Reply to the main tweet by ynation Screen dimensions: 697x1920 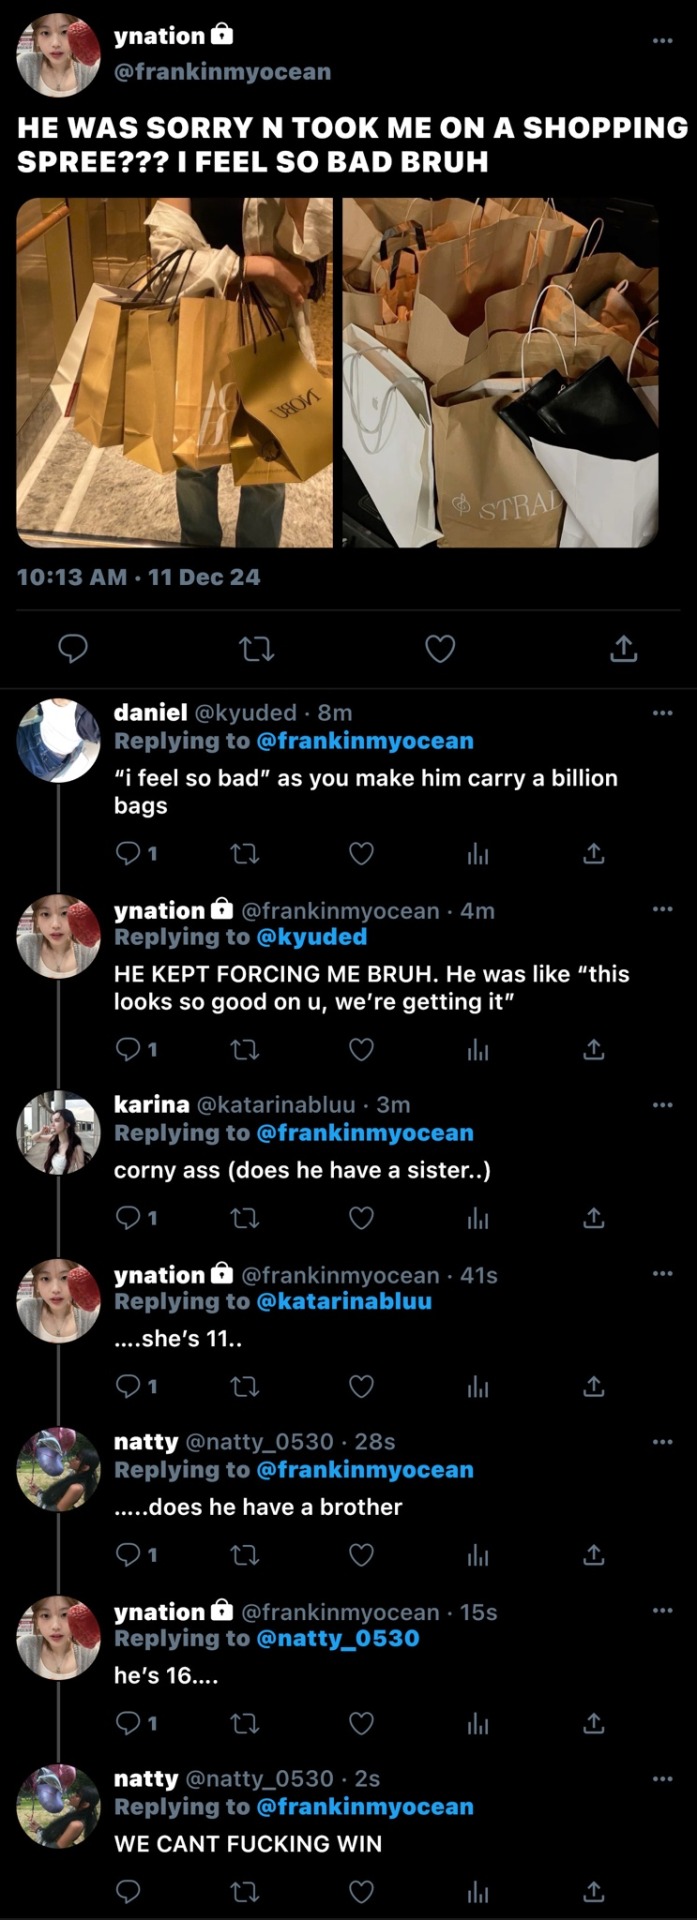coord(73,649)
